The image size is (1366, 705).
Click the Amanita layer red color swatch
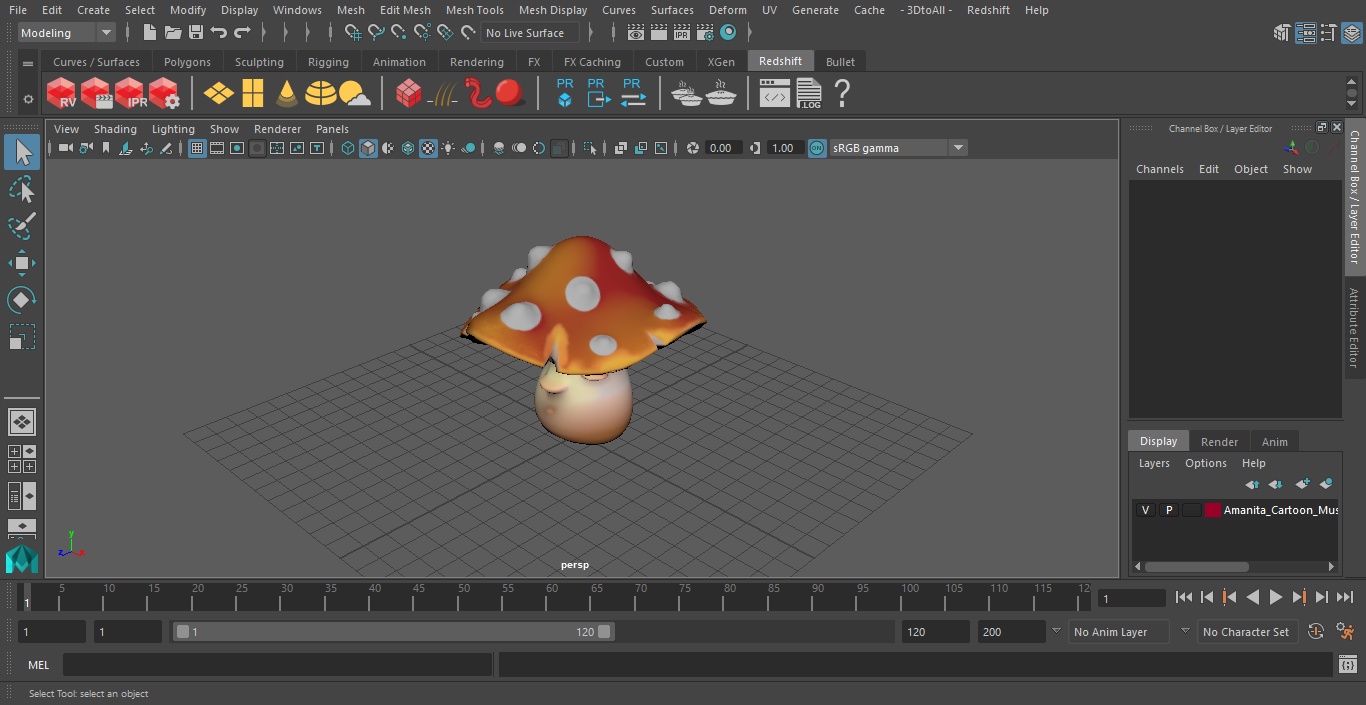(x=1212, y=510)
